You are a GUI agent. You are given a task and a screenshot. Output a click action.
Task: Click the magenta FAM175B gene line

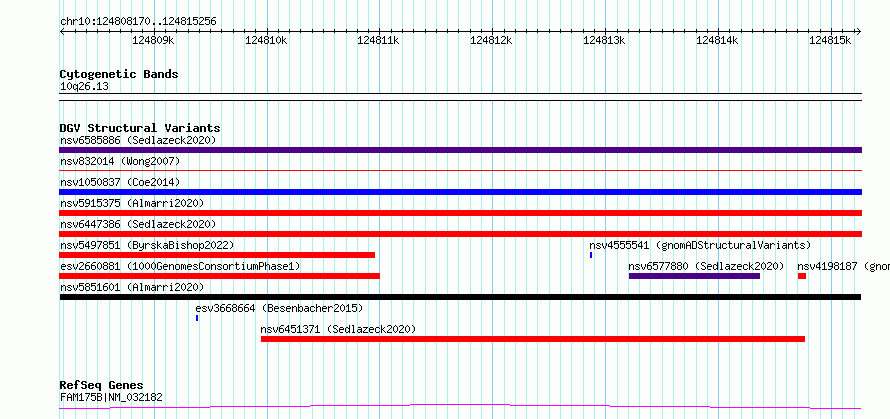pyautogui.click(x=460, y=407)
